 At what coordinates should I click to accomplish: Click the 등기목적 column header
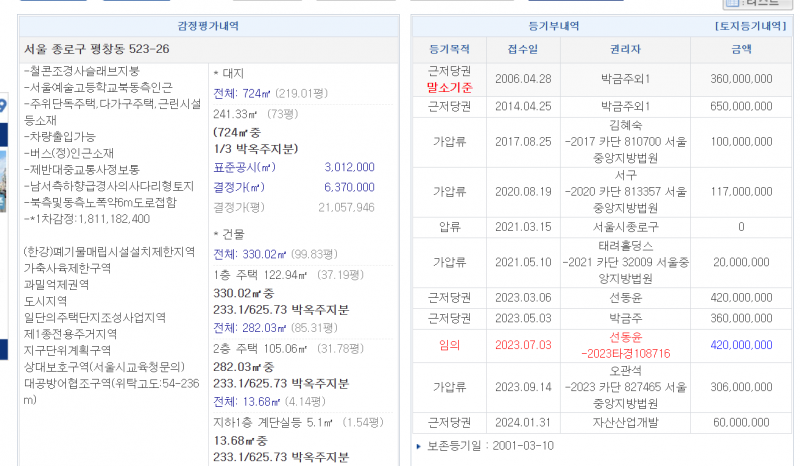tap(449, 48)
